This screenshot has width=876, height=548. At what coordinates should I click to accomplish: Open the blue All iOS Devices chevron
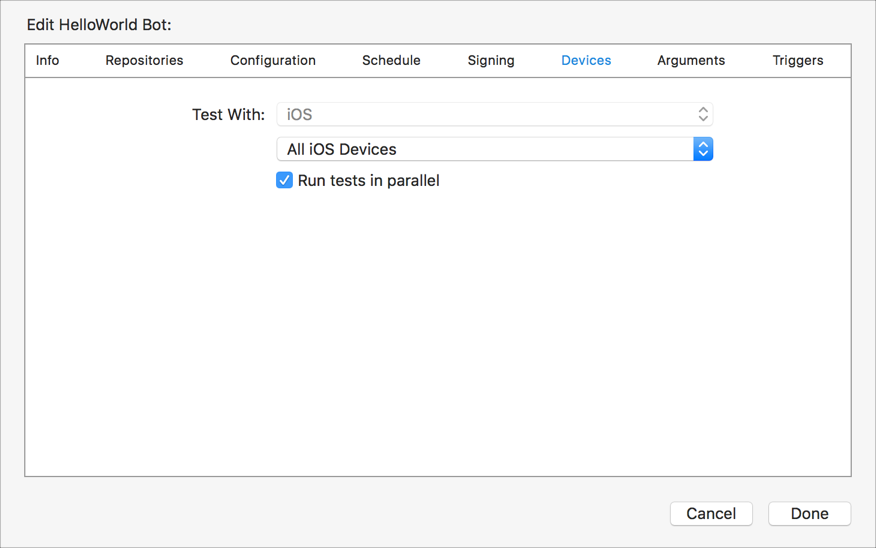pyautogui.click(x=703, y=149)
